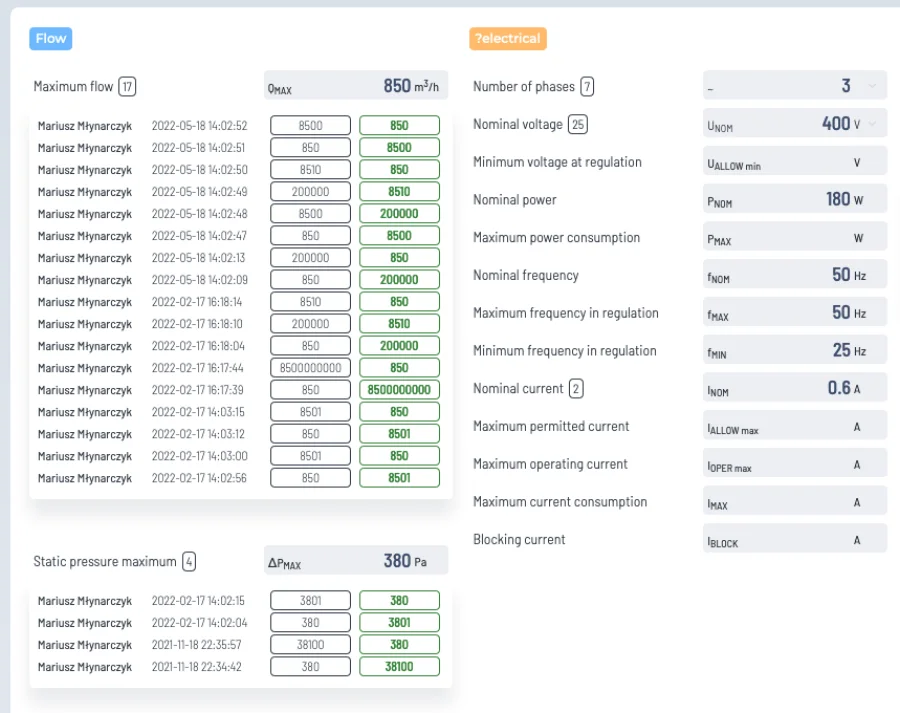Click timestamp 2022-05-18 14:02:52
900x713 pixels.
click(x=199, y=125)
